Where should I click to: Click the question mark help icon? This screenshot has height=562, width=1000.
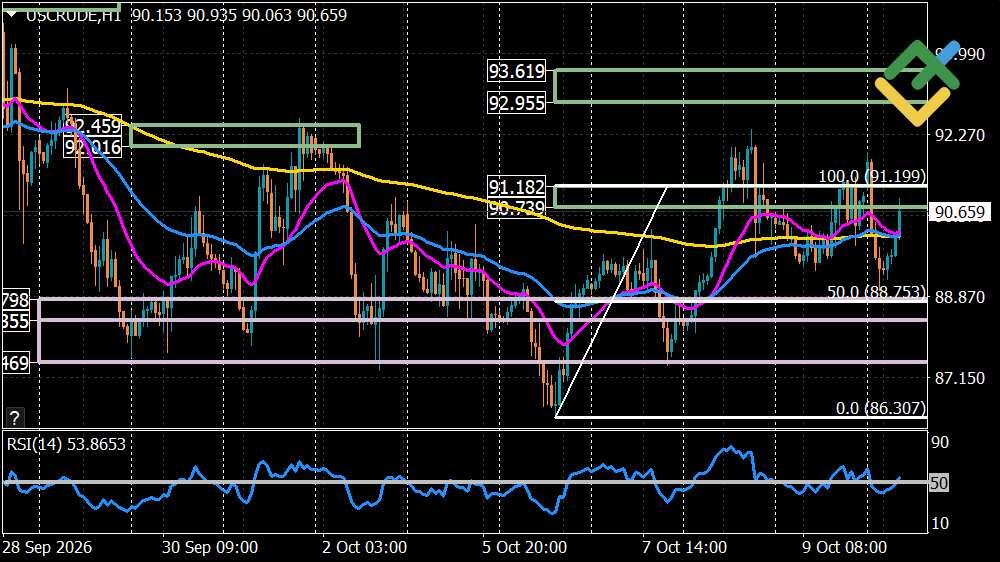click(14, 418)
